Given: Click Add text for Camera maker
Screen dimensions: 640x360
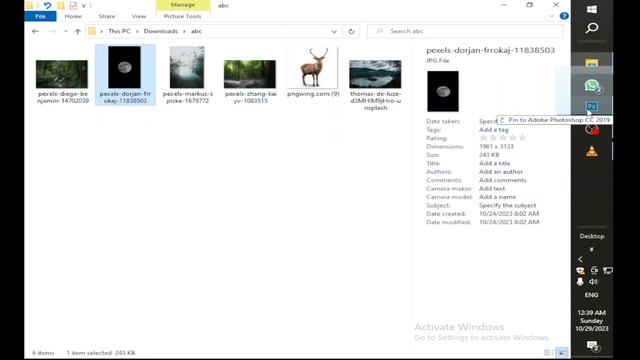Looking at the screenshot, I should tap(492, 189).
